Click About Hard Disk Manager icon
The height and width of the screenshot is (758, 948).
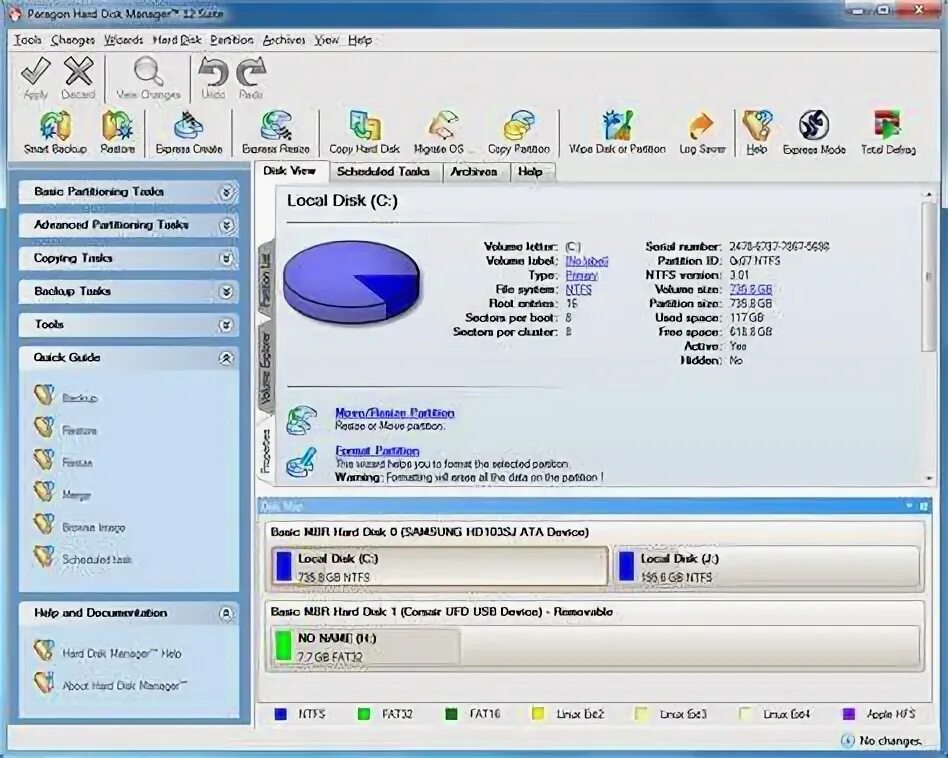(x=45, y=683)
